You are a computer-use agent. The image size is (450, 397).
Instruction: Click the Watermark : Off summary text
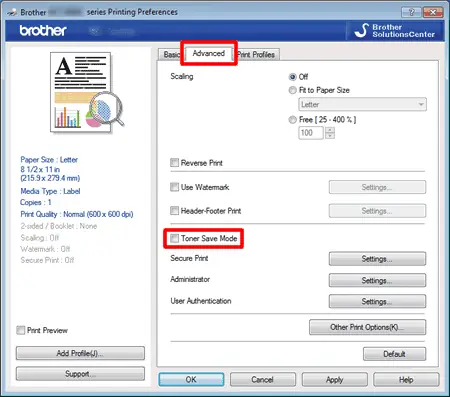(x=45, y=249)
